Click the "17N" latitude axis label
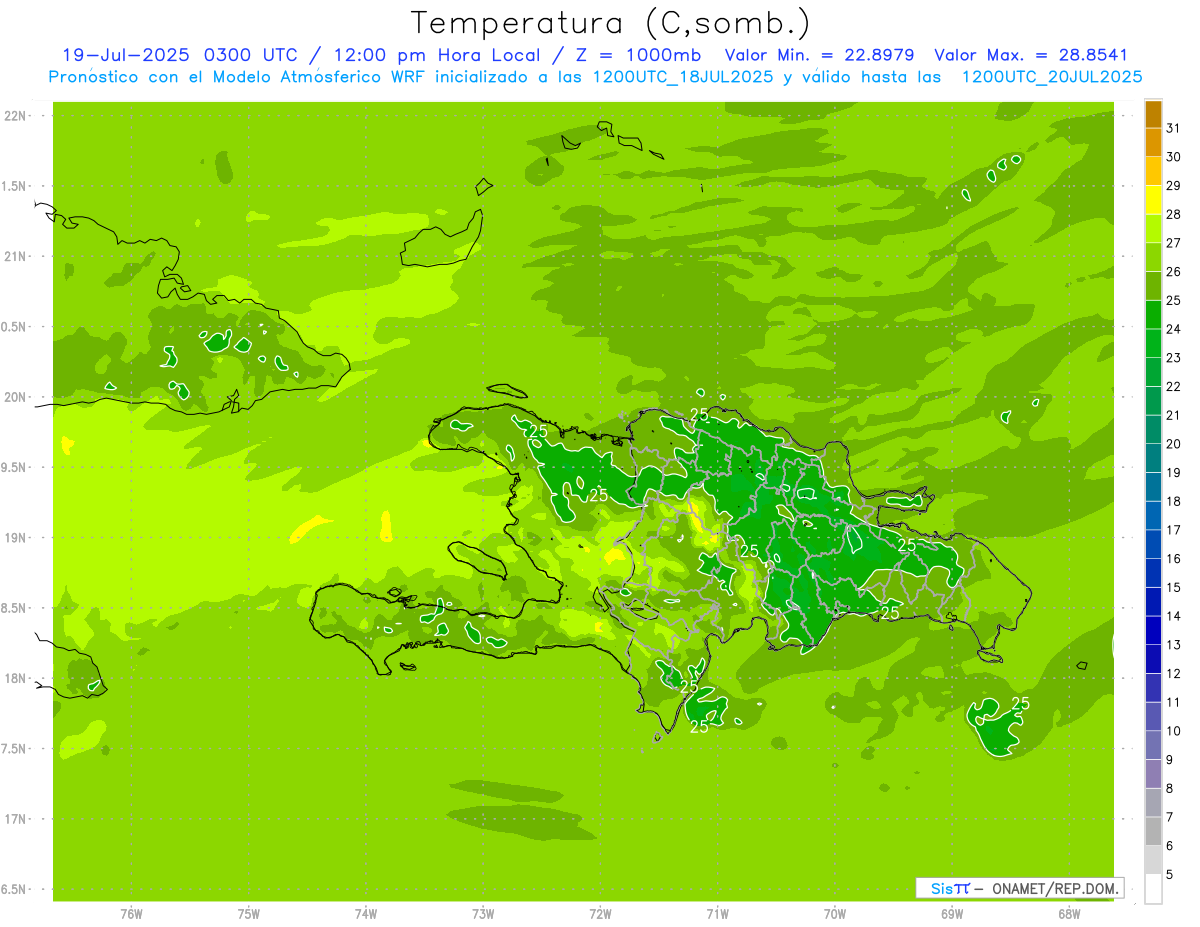Viewport: 1200px width, 927px height. [x=16, y=819]
